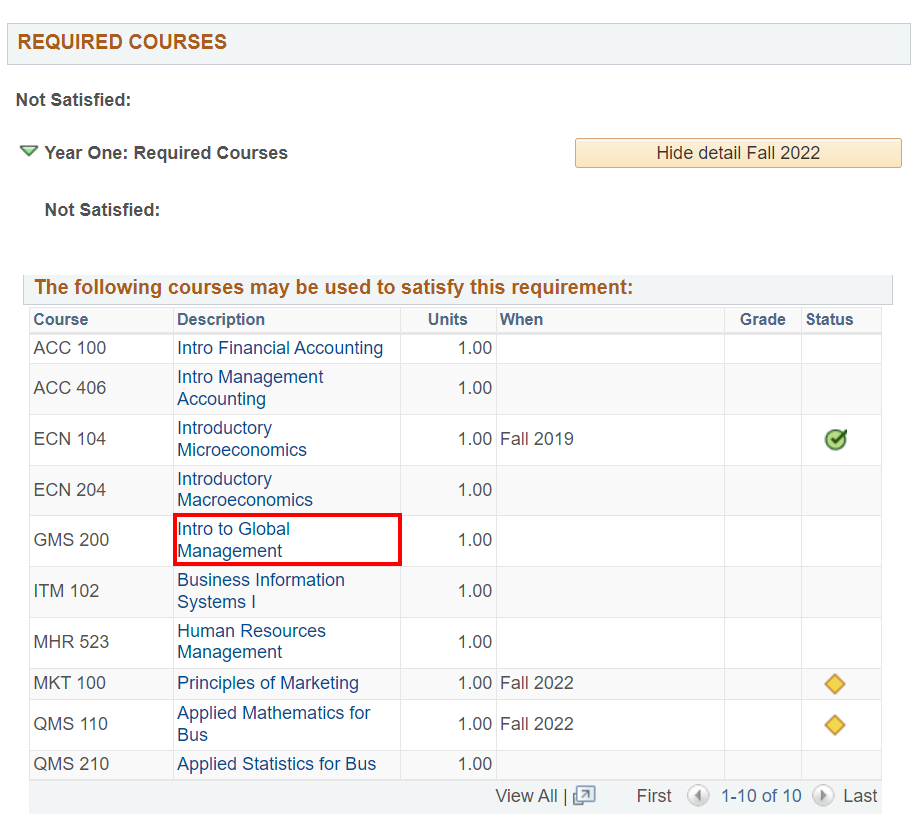Click yellow diamond status icon for QMS 110
921x834 pixels.
coord(835,725)
